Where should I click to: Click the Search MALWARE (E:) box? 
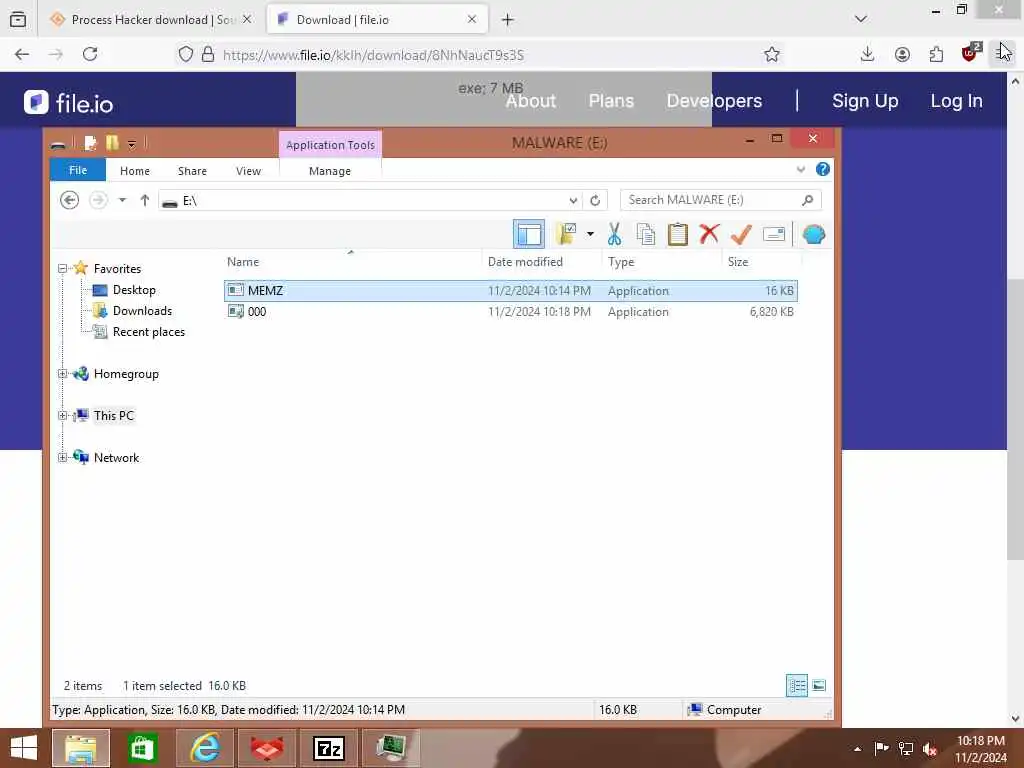coord(720,200)
